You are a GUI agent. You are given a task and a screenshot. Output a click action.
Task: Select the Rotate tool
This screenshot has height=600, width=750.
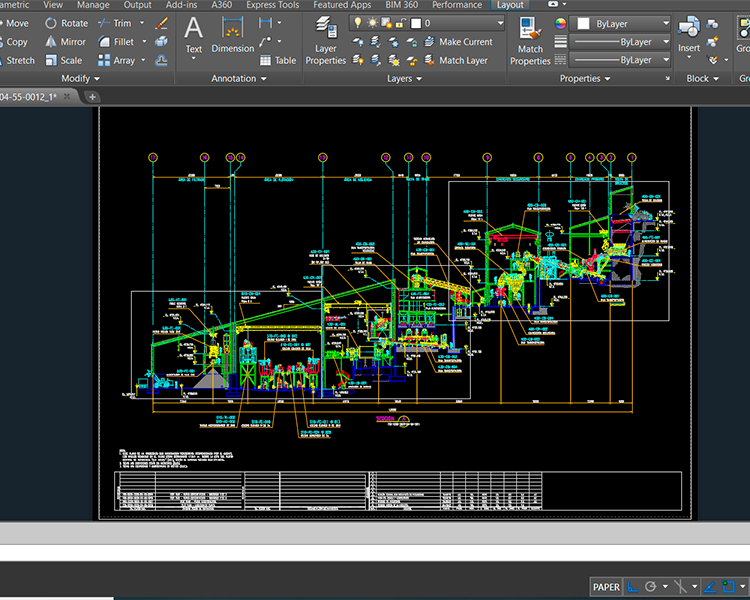(x=66, y=23)
